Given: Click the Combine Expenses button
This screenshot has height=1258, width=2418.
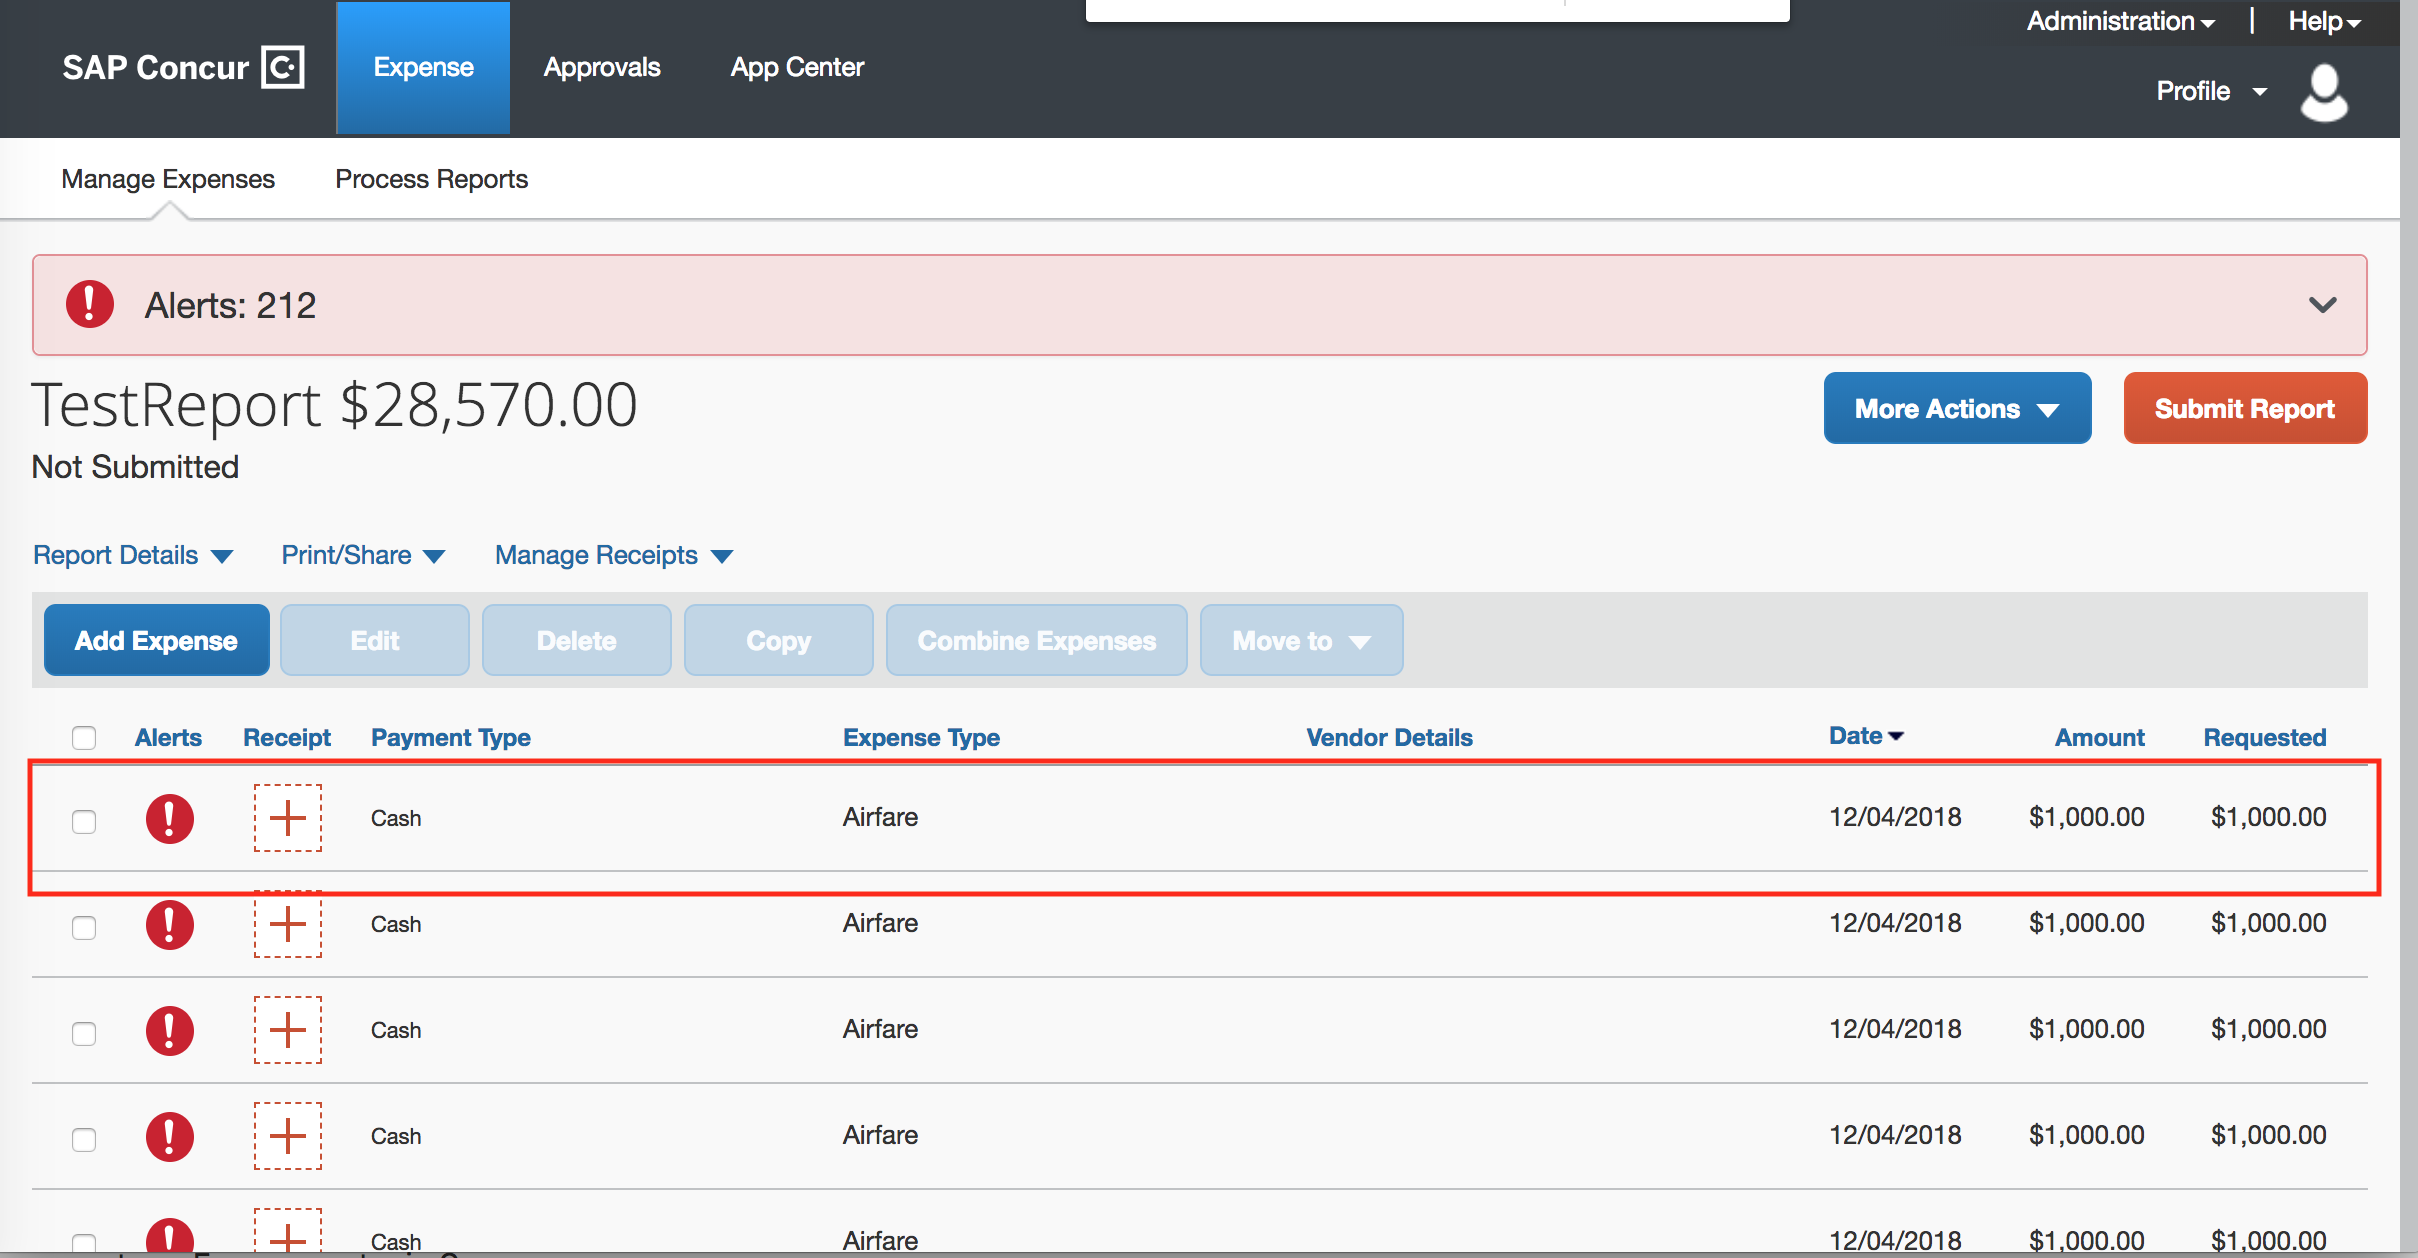Looking at the screenshot, I should 1037,640.
